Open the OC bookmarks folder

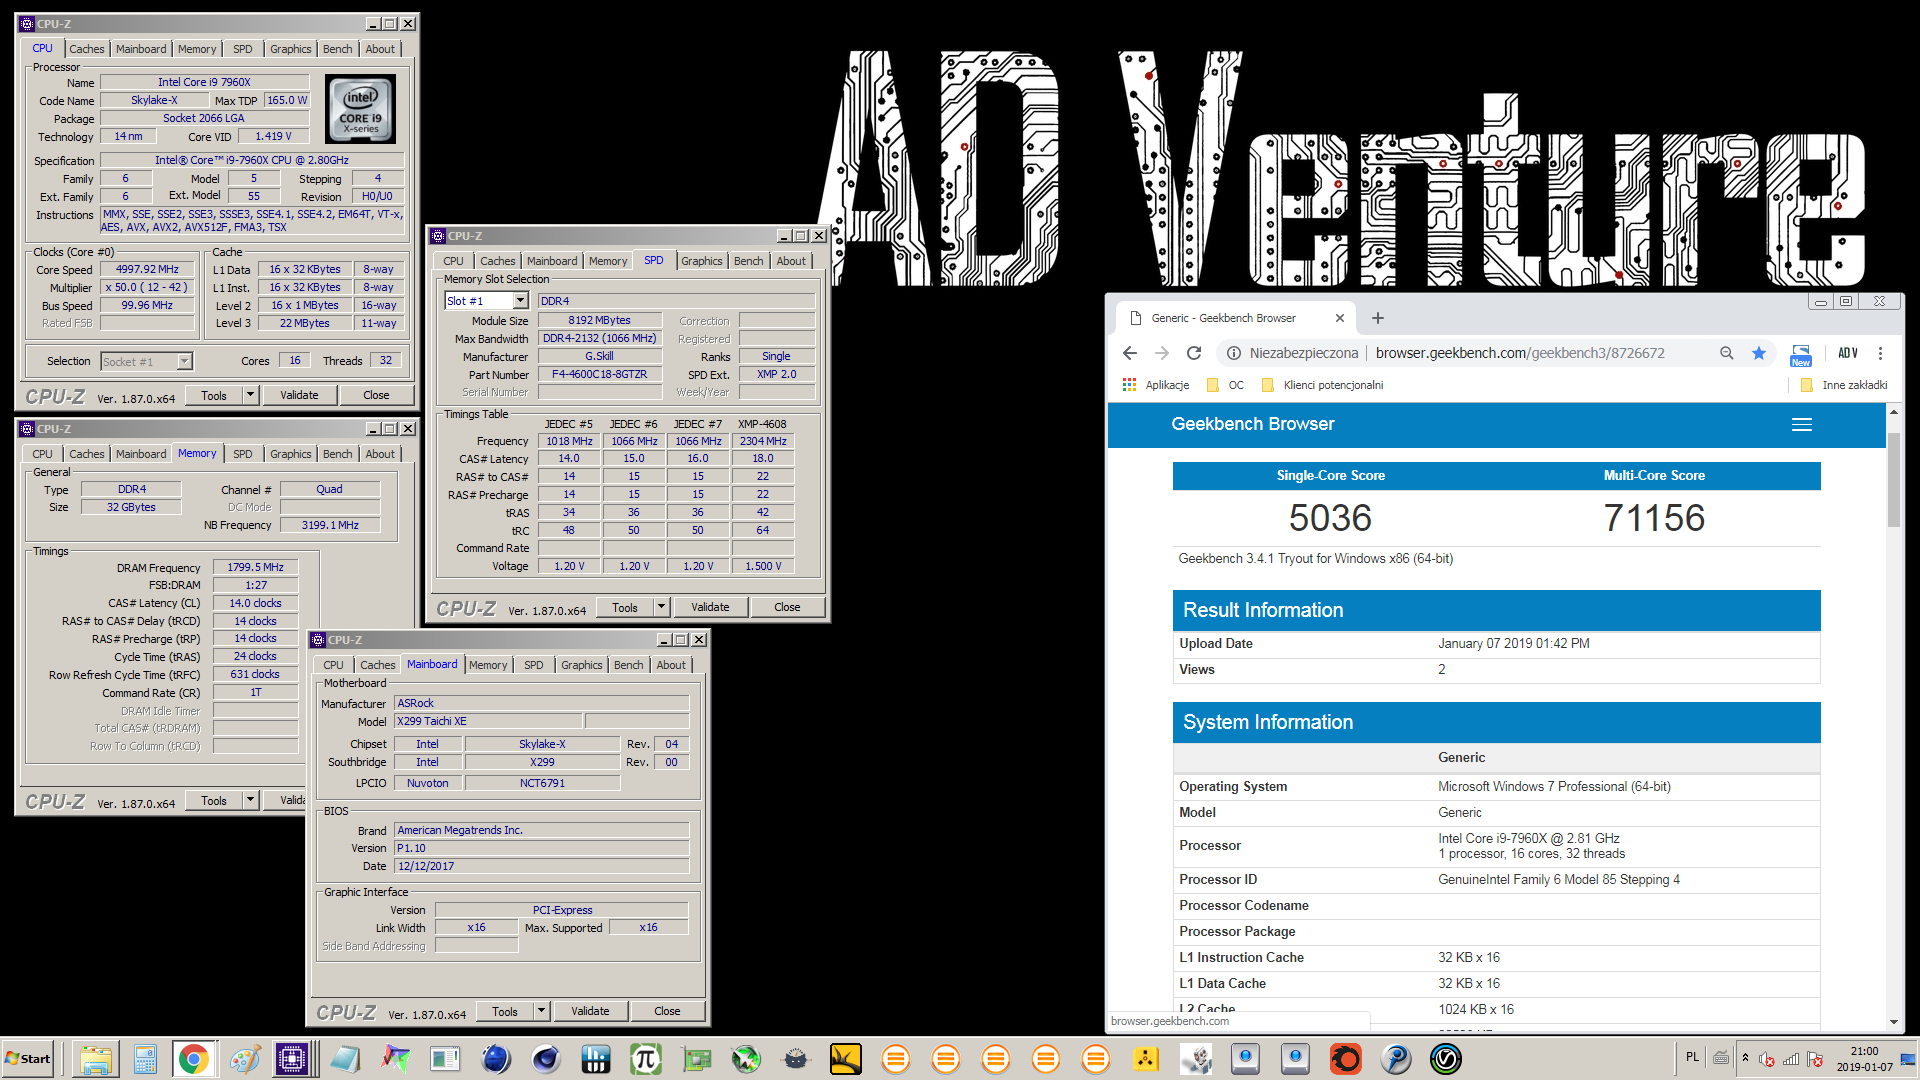pos(1225,385)
